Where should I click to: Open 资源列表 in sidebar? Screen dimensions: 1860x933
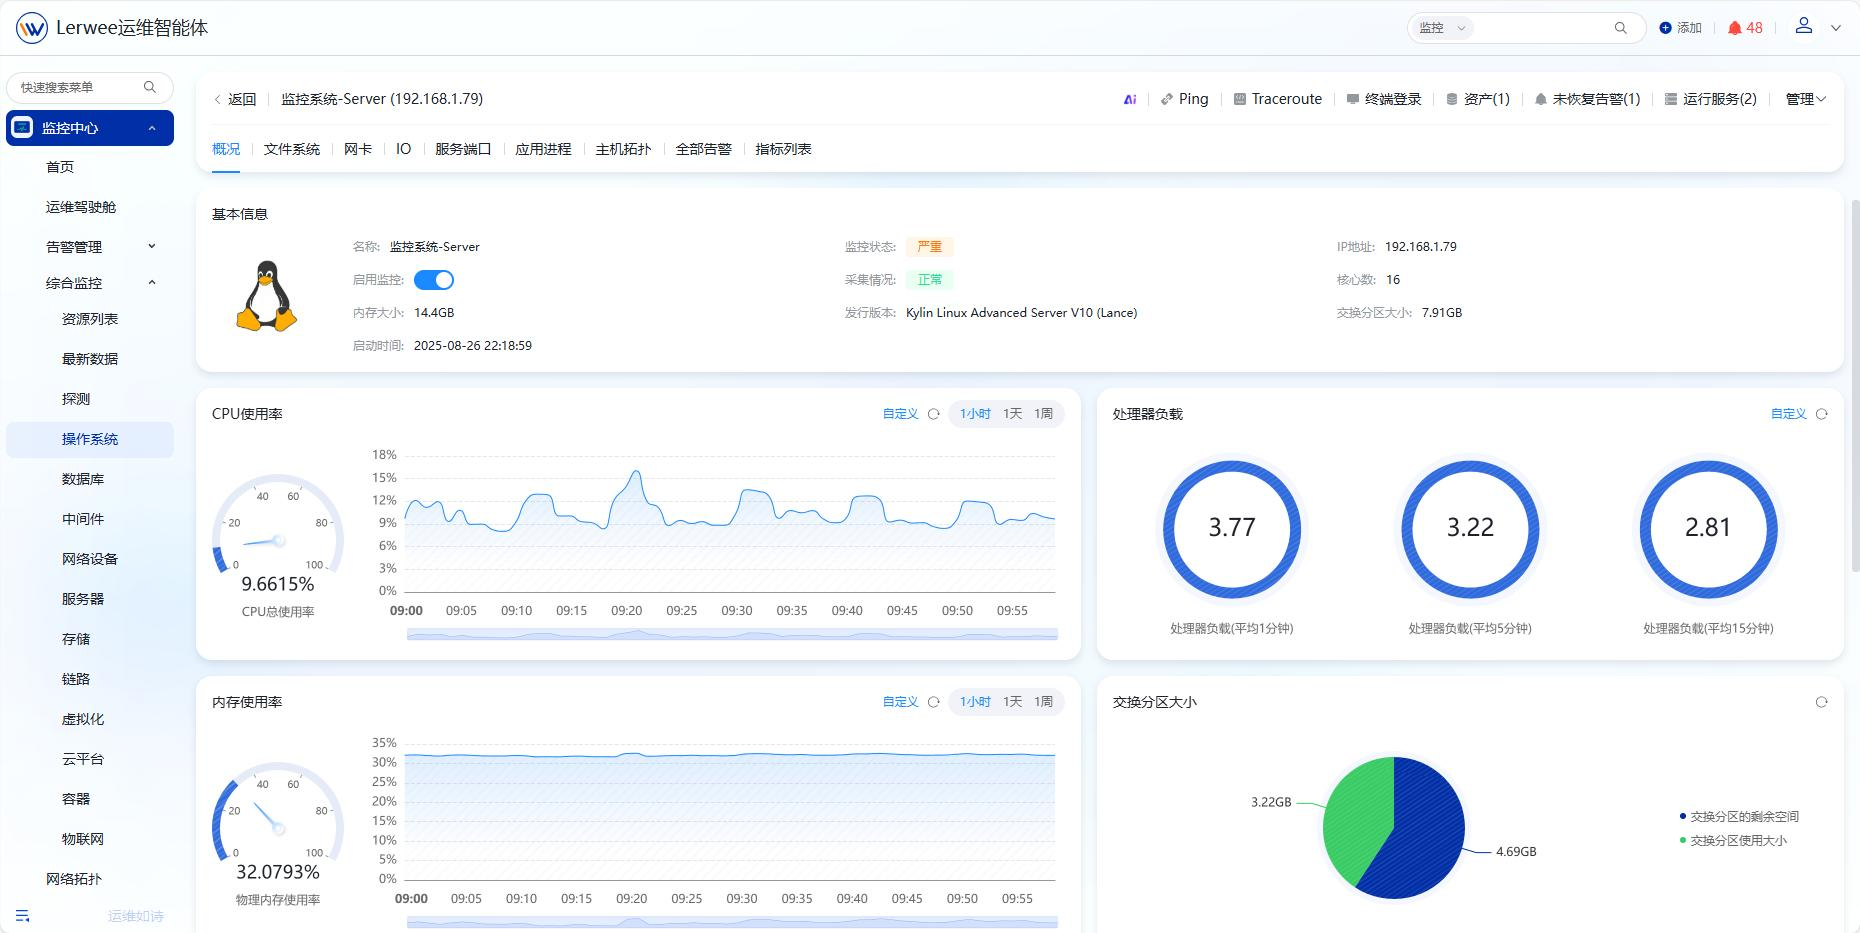(90, 319)
